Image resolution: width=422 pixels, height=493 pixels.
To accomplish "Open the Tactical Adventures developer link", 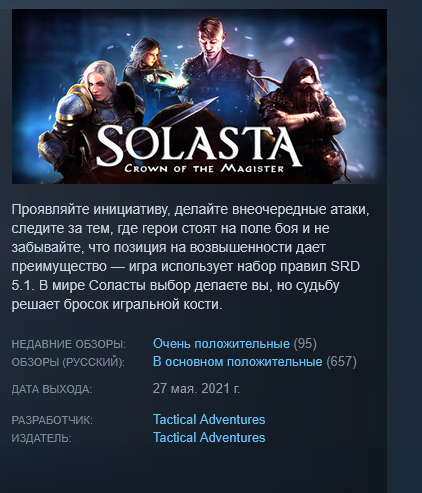I will pos(209,419).
